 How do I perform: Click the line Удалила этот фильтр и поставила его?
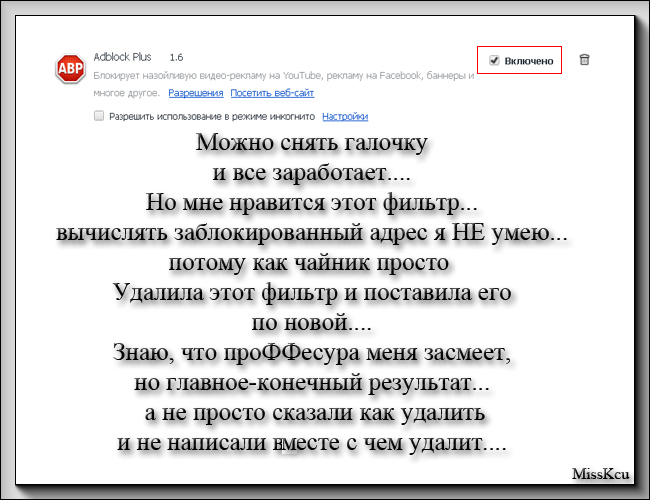[312, 292]
